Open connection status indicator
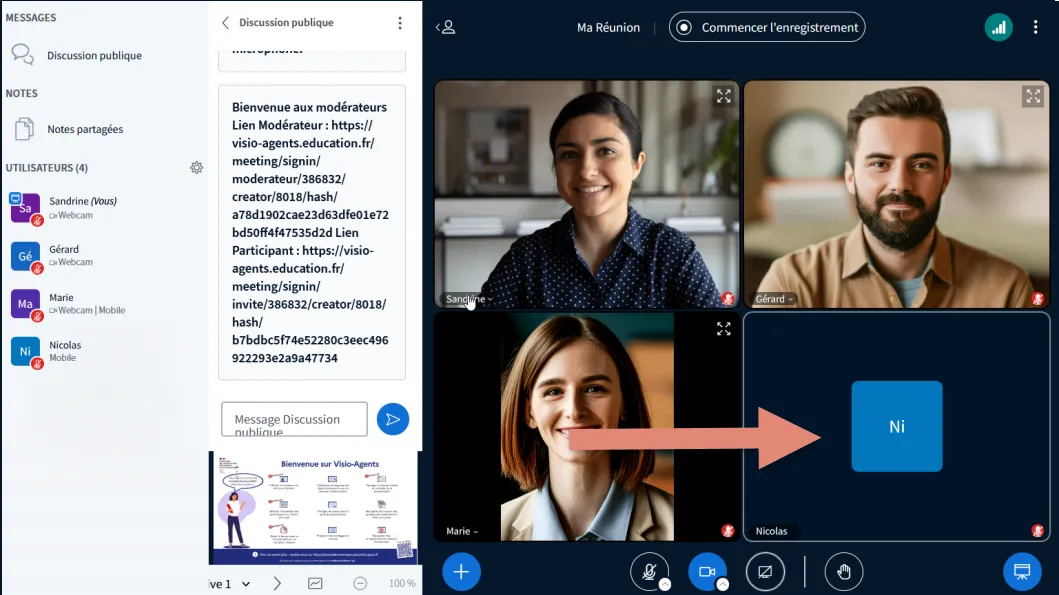This screenshot has height=595, width=1059. click(x=998, y=28)
